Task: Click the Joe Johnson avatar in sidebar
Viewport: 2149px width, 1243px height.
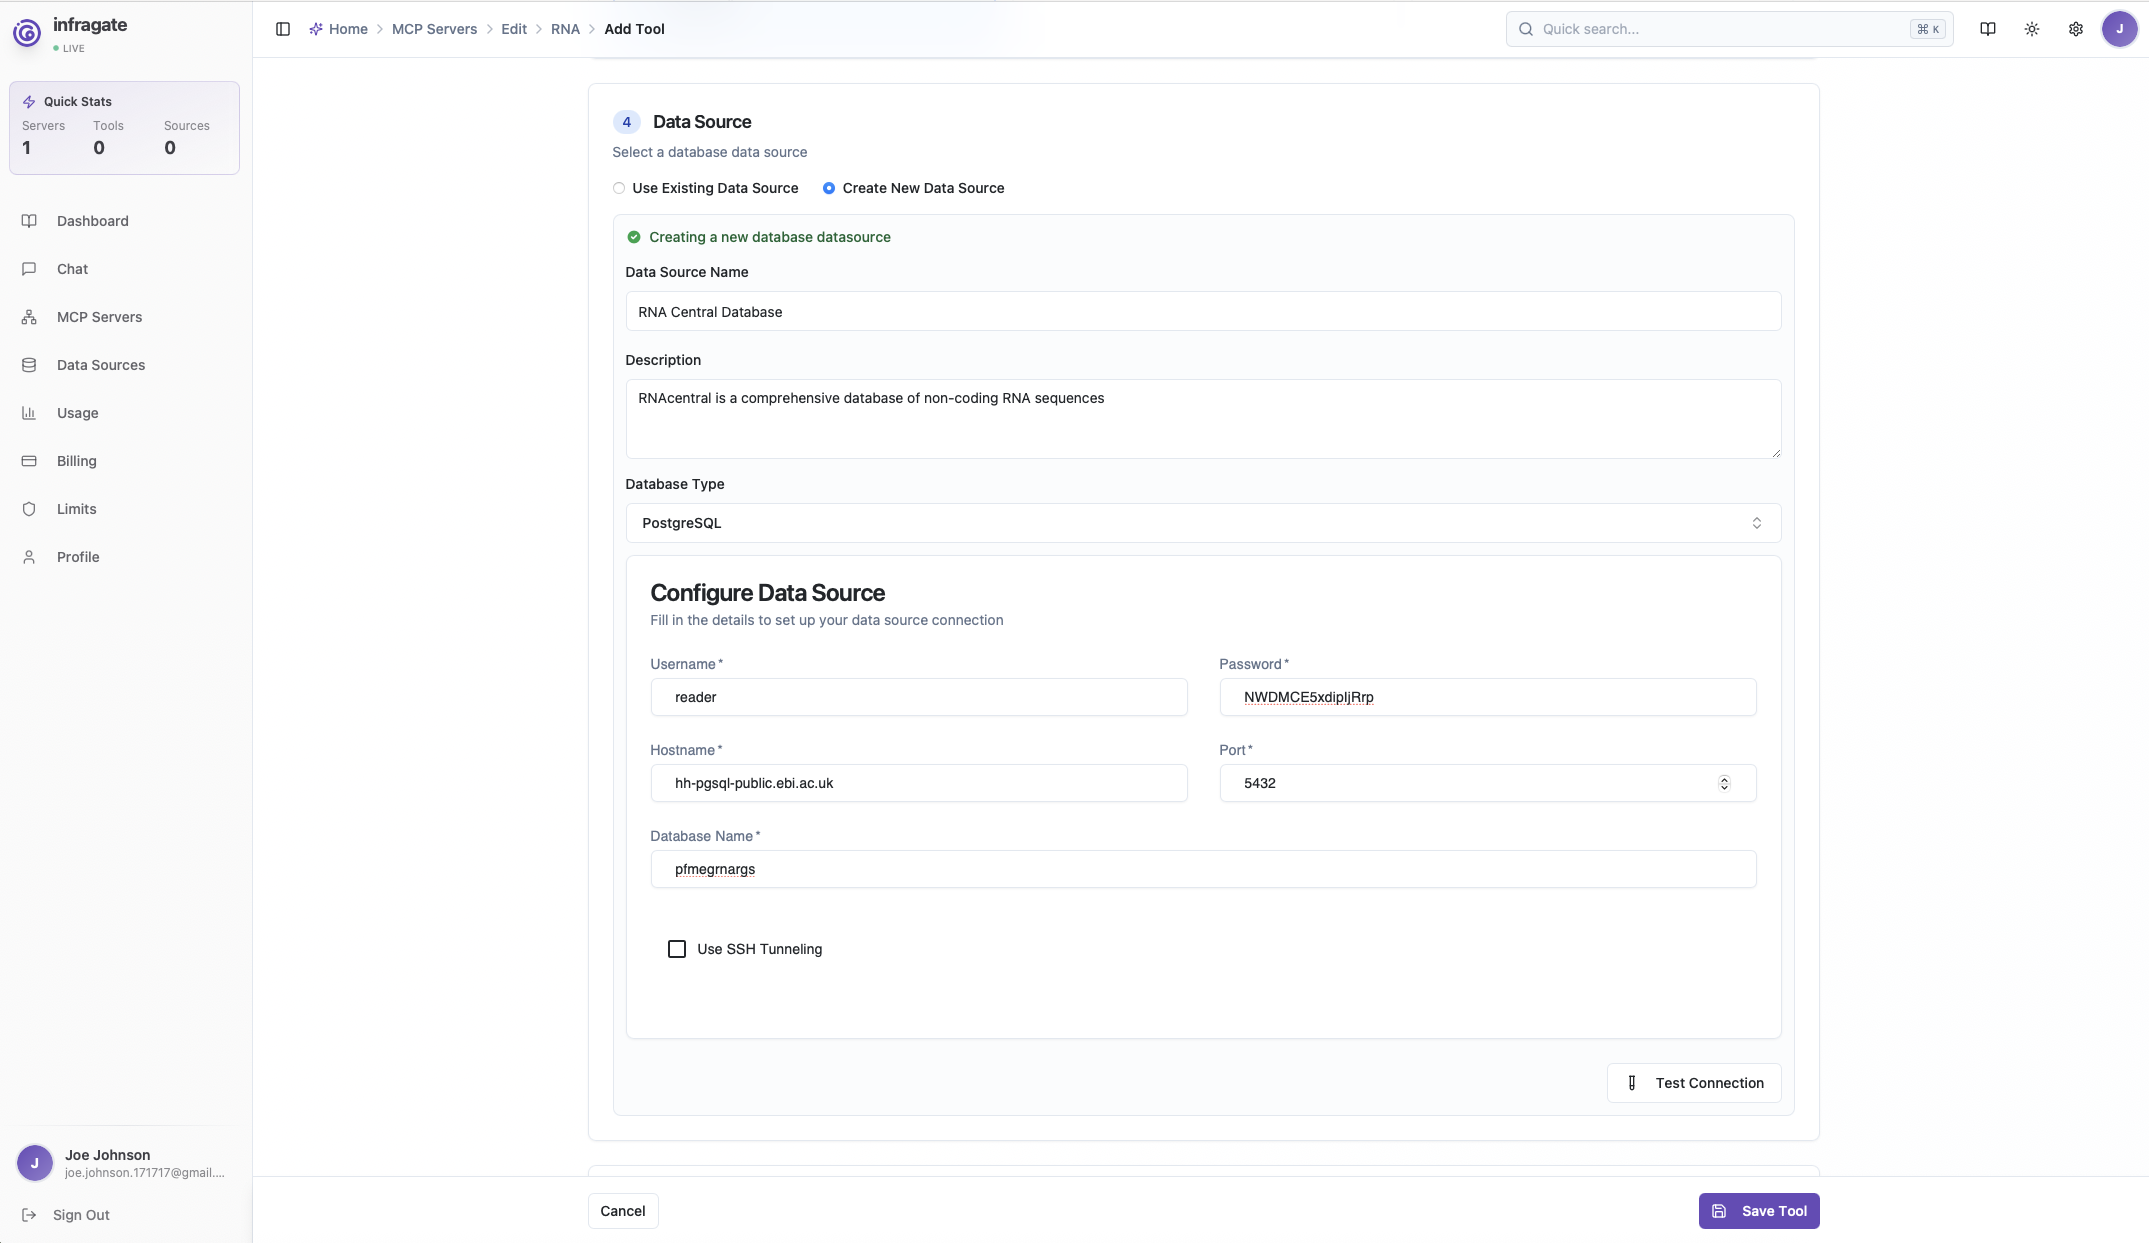Action: 35,1163
